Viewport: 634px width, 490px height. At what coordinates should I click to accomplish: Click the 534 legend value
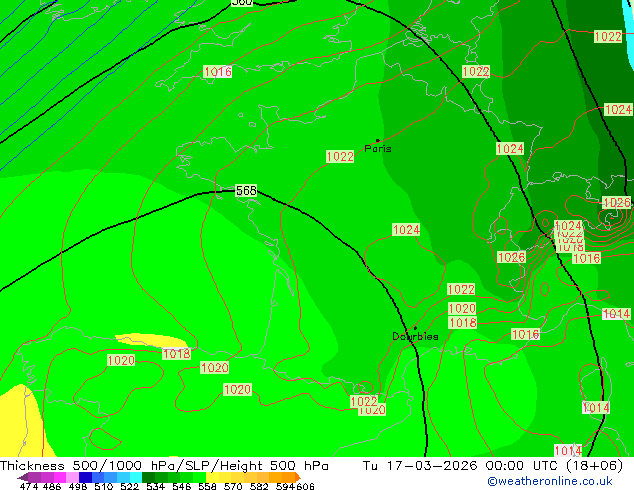pos(155,486)
